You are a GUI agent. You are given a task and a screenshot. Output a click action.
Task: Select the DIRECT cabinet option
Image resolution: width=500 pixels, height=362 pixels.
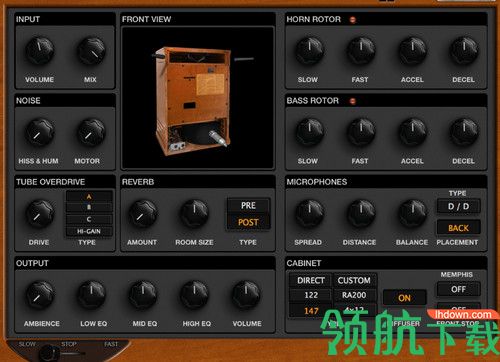click(311, 281)
